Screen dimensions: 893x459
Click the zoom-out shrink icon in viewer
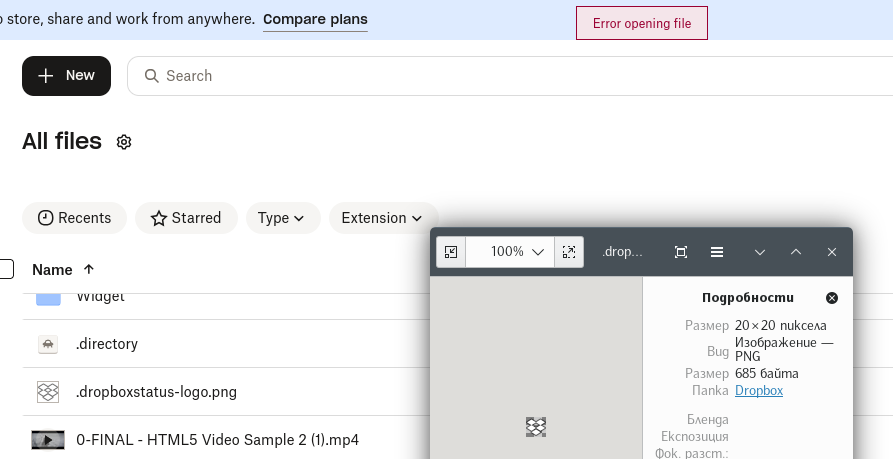pos(451,252)
